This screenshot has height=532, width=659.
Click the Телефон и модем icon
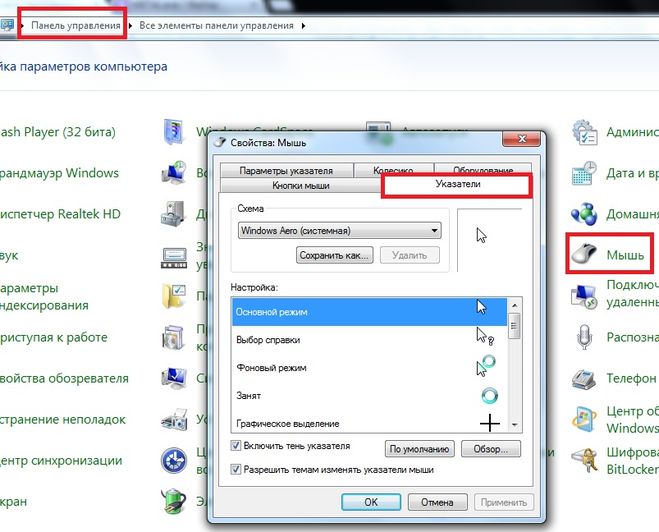[584, 379]
